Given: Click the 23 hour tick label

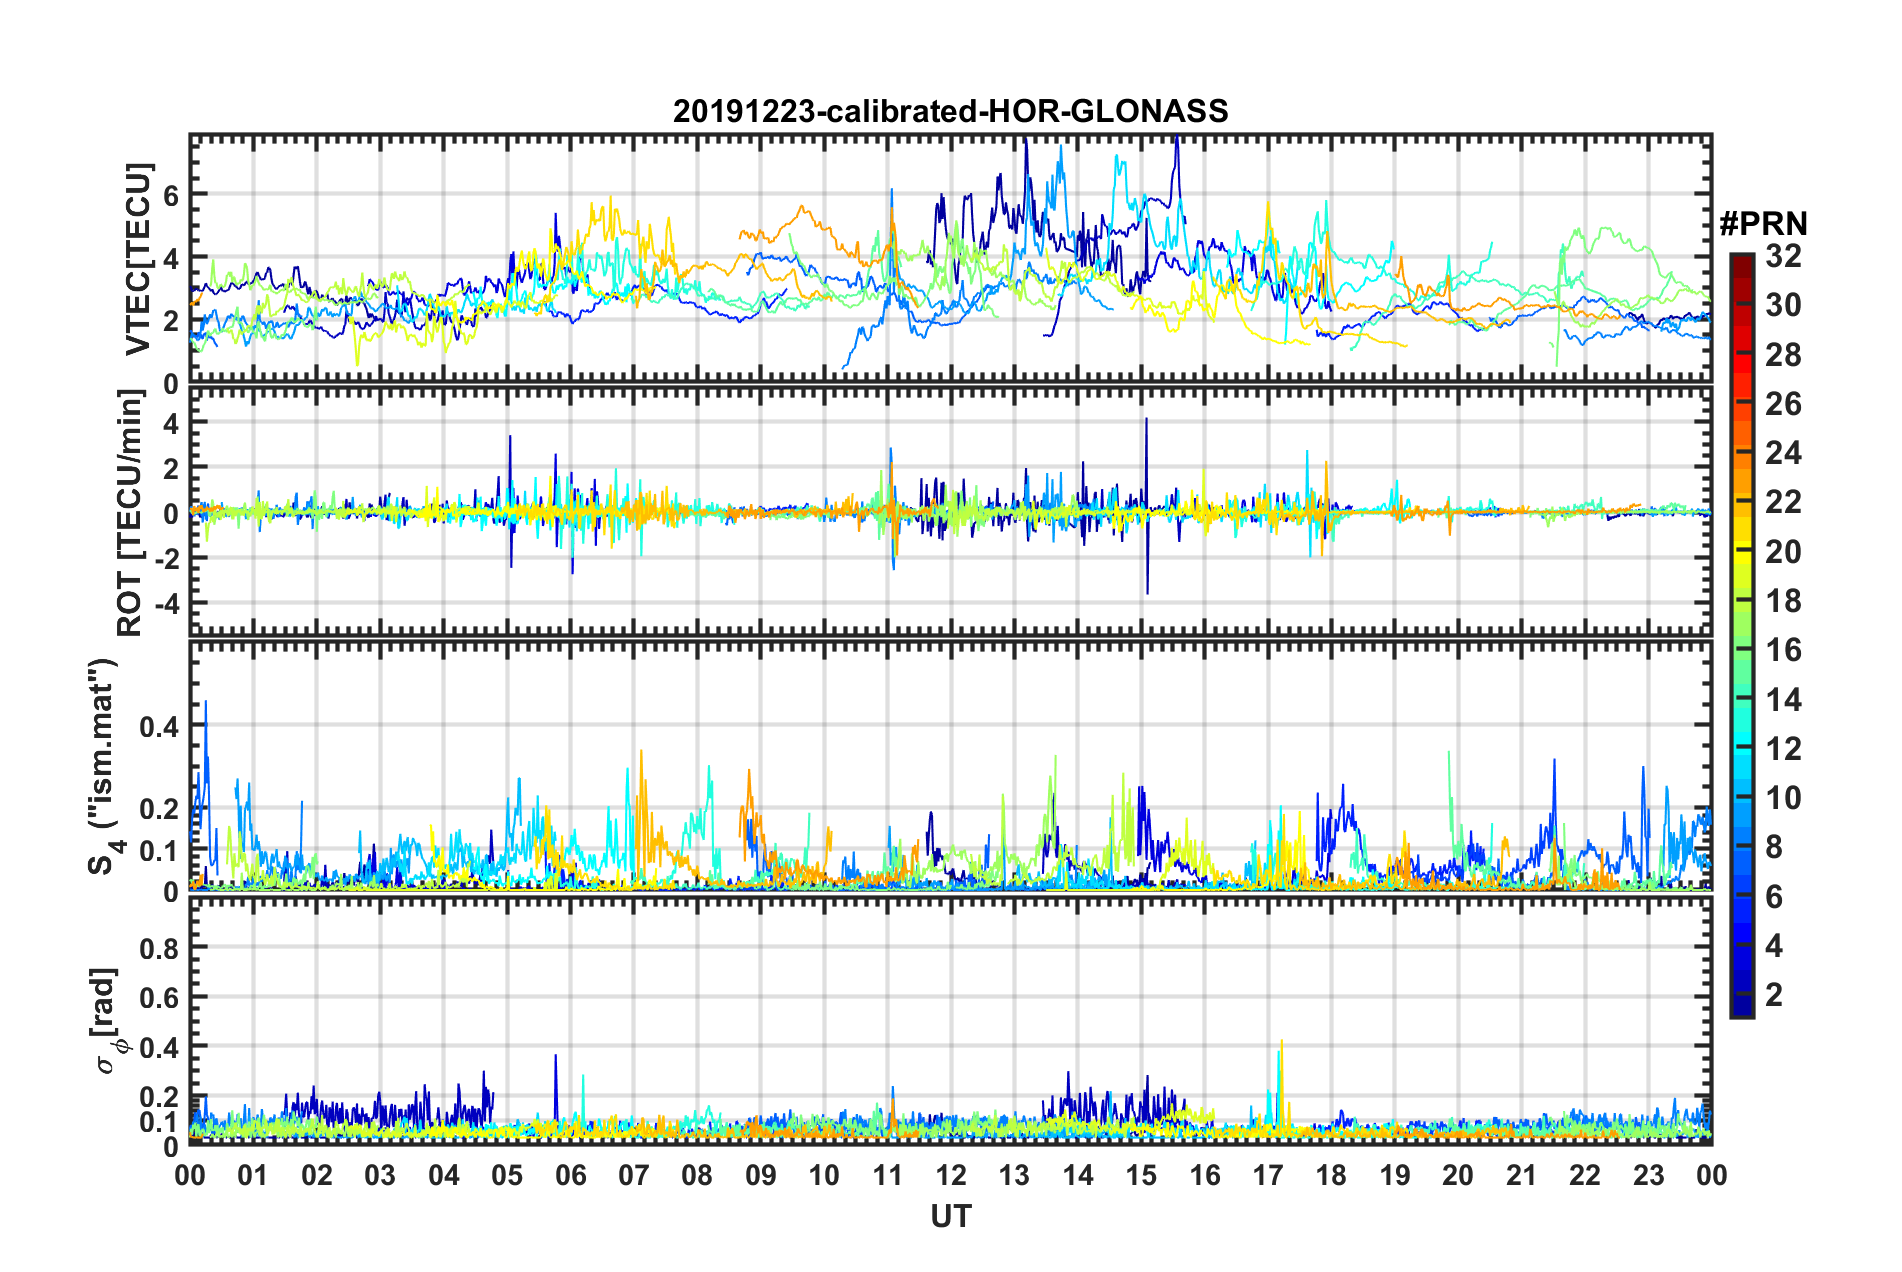Looking at the screenshot, I should 1648,1174.
